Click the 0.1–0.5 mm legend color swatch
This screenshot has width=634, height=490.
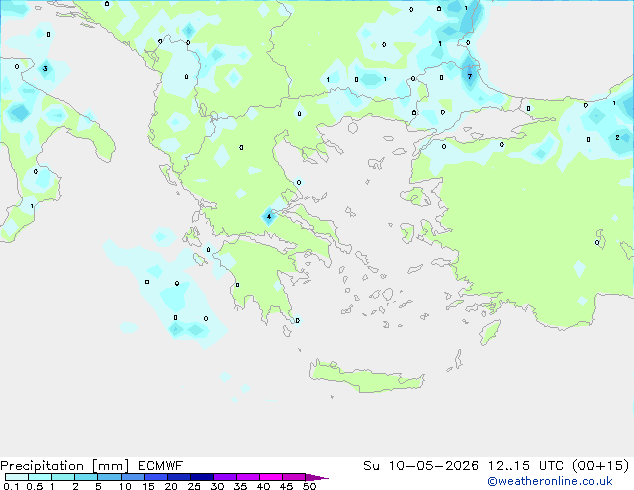(x=17, y=477)
